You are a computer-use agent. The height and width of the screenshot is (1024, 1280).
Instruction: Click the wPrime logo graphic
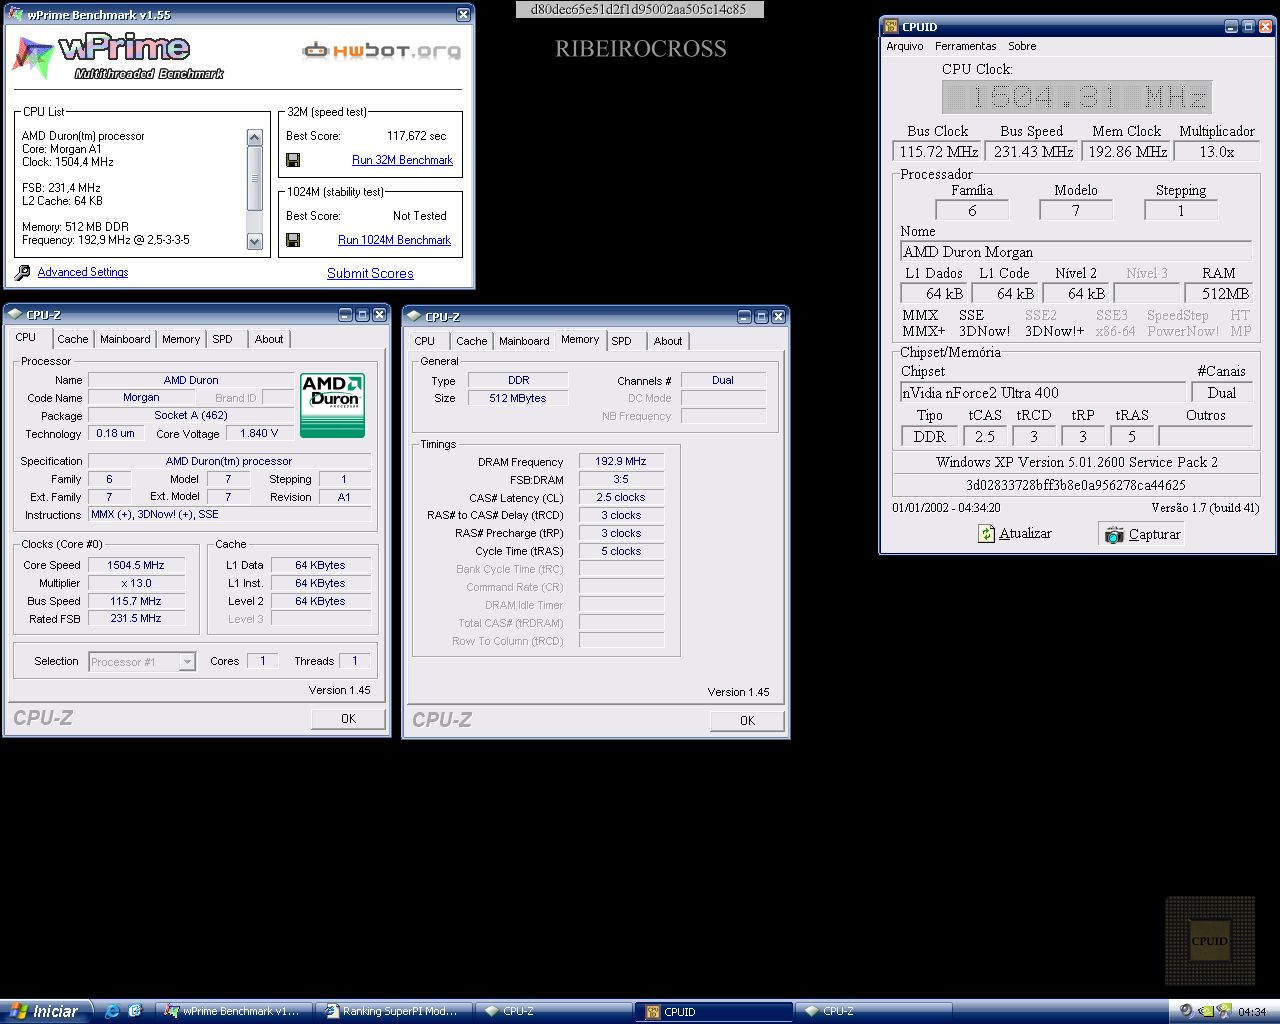118,56
